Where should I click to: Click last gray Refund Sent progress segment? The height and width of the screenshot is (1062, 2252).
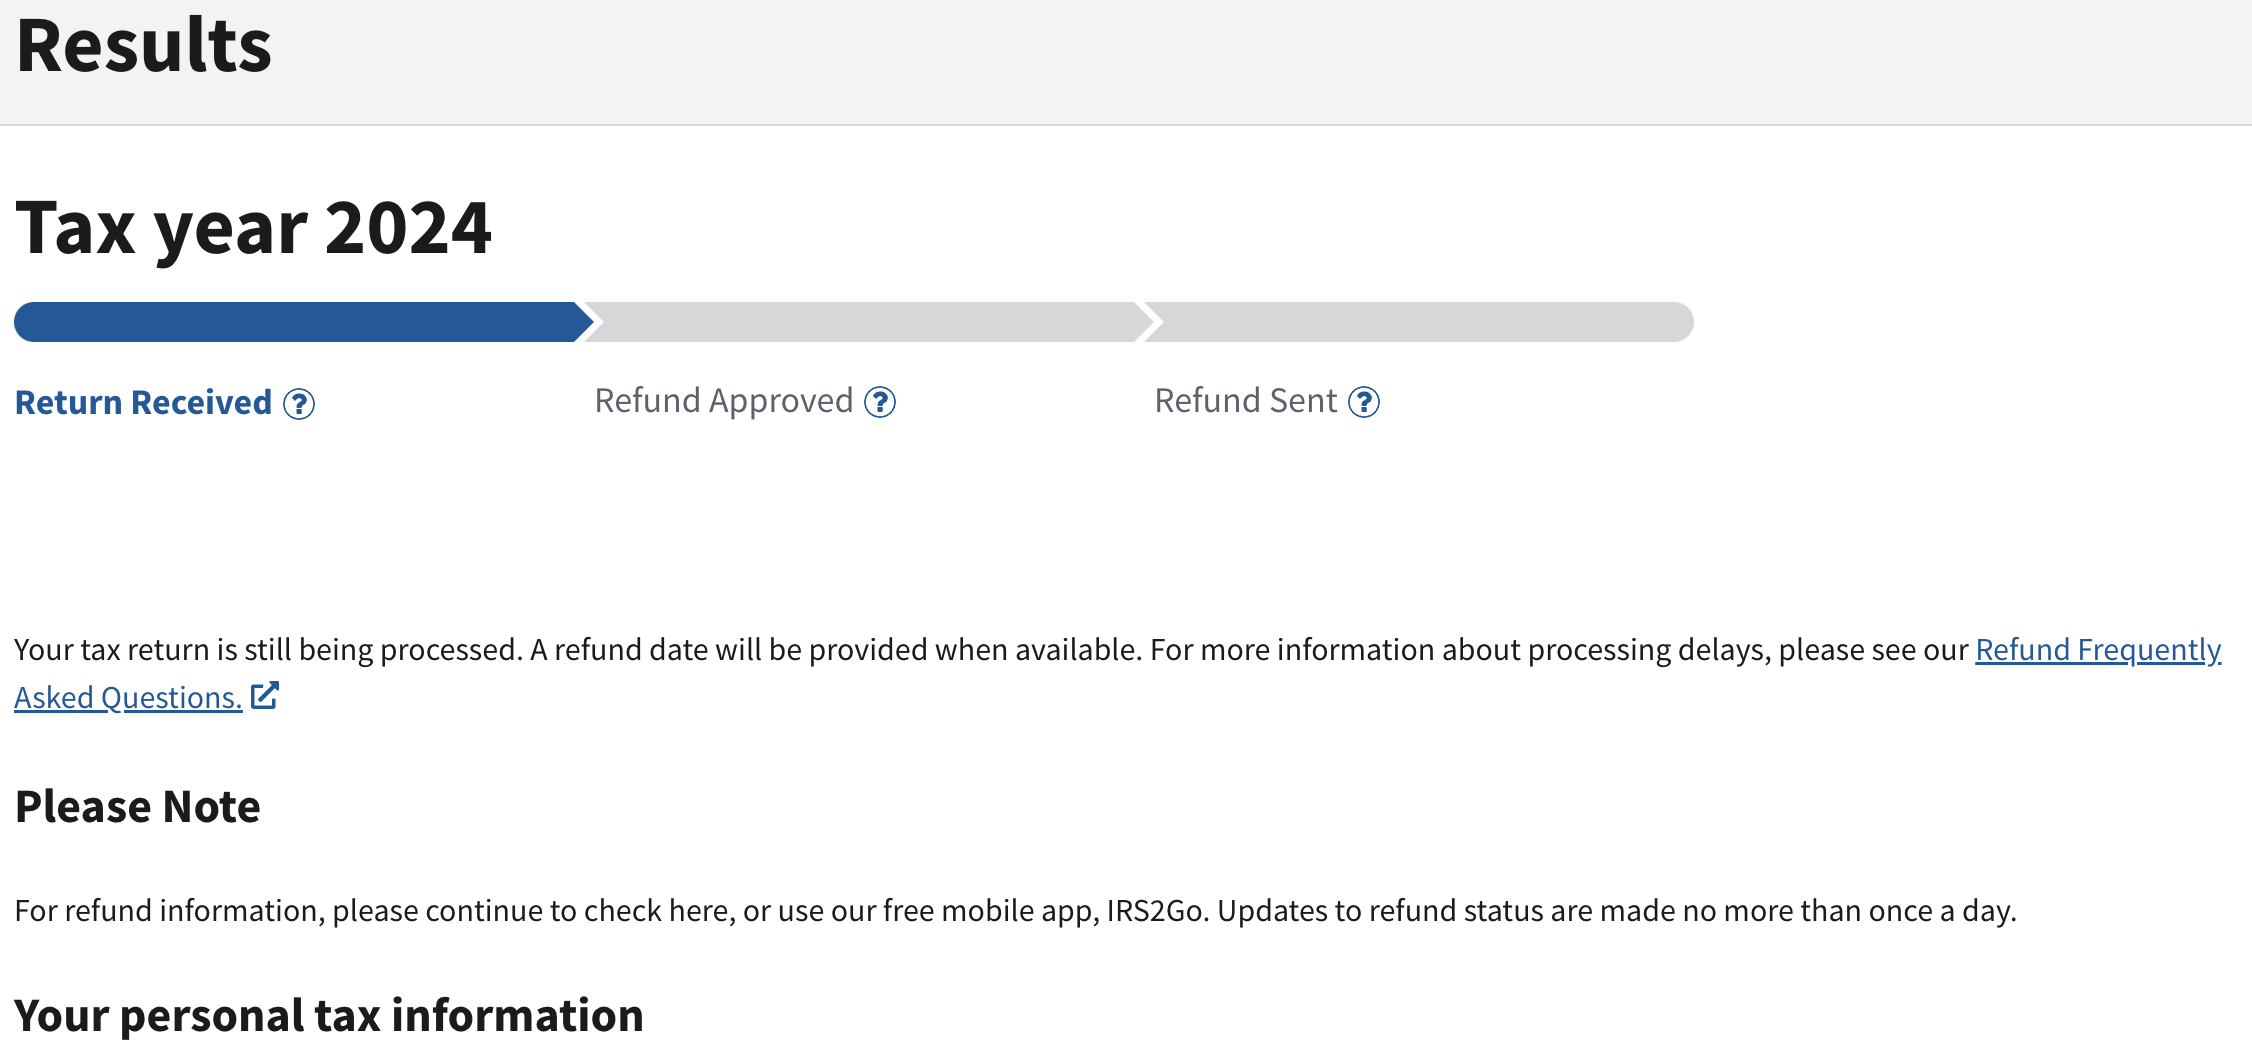[x=1420, y=322]
